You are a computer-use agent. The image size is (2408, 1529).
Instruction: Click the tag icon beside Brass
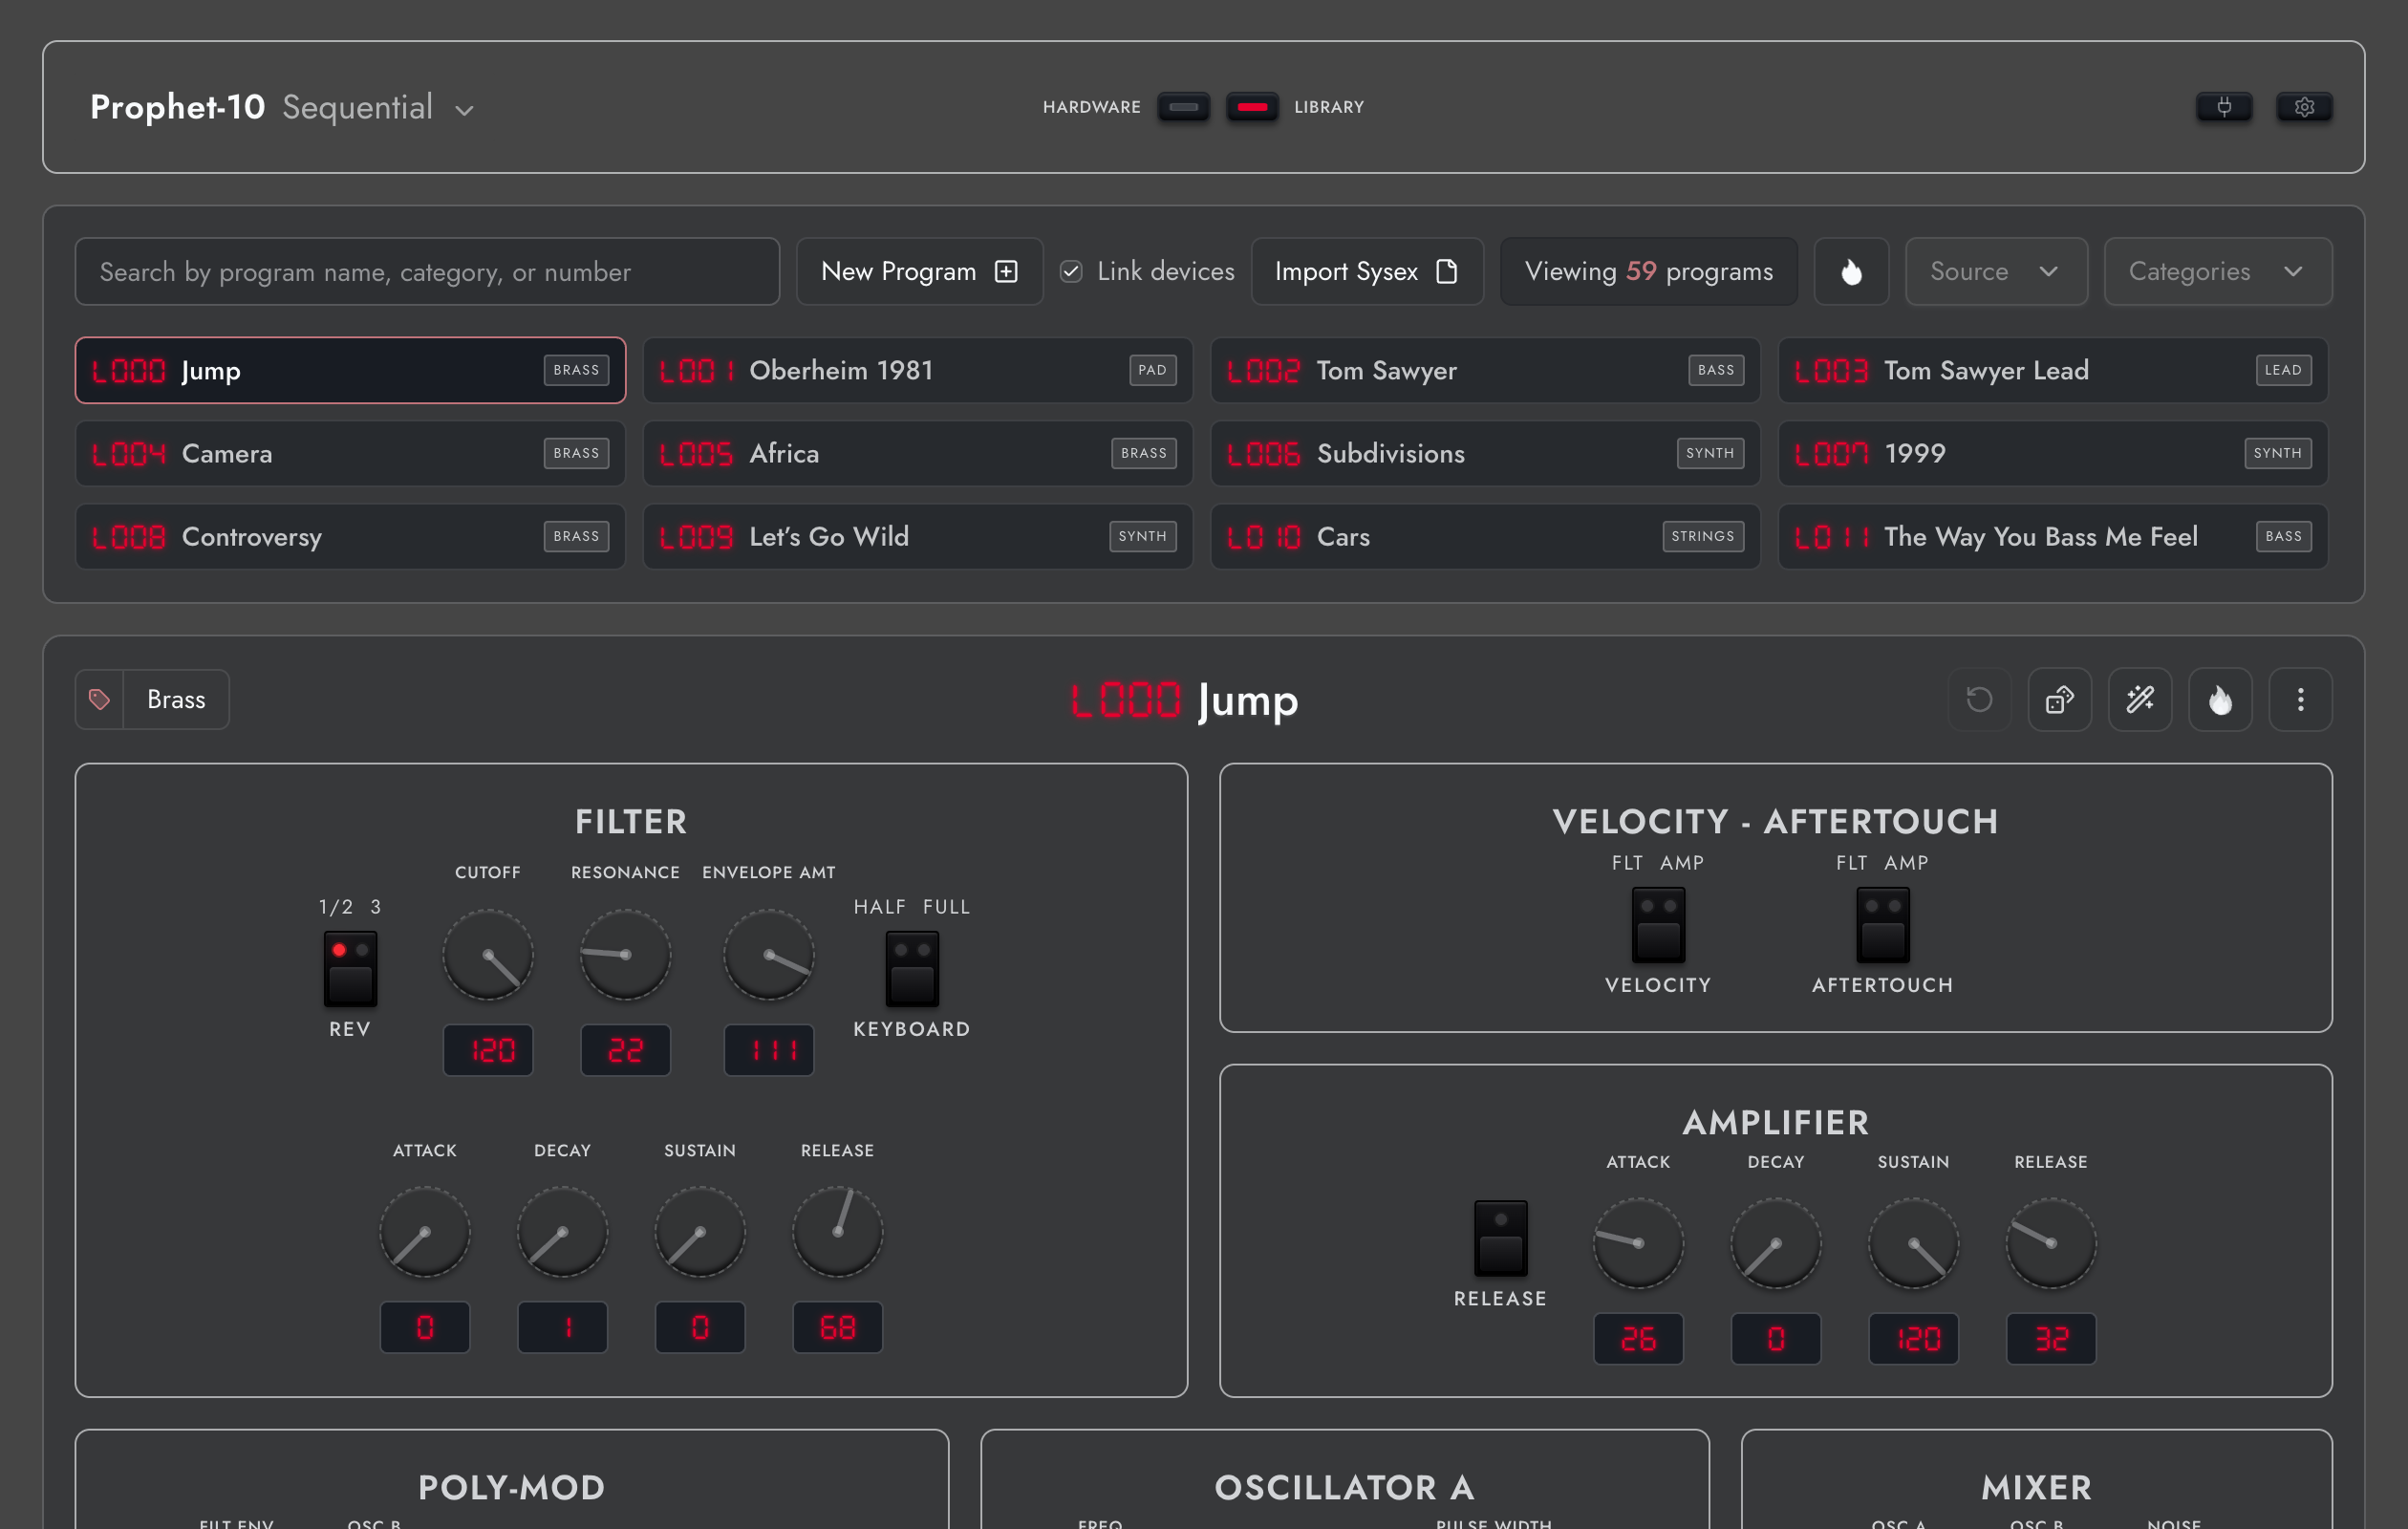pyautogui.click(x=99, y=699)
